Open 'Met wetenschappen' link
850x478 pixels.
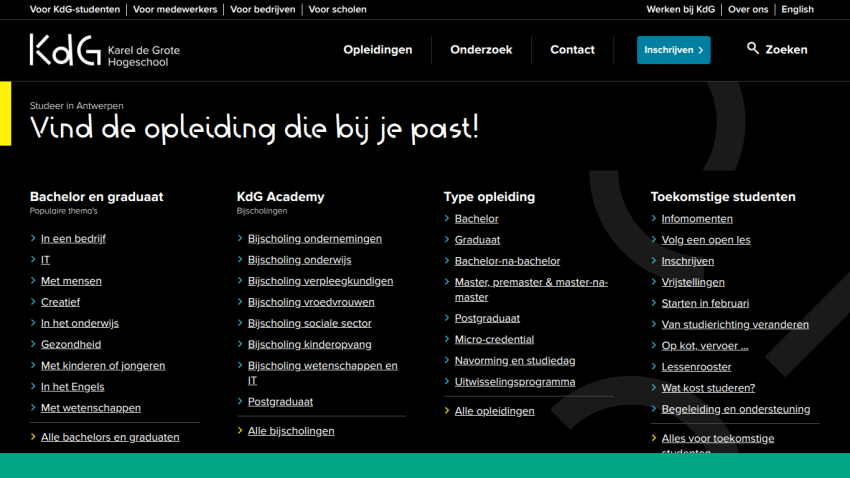click(x=91, y=408)
